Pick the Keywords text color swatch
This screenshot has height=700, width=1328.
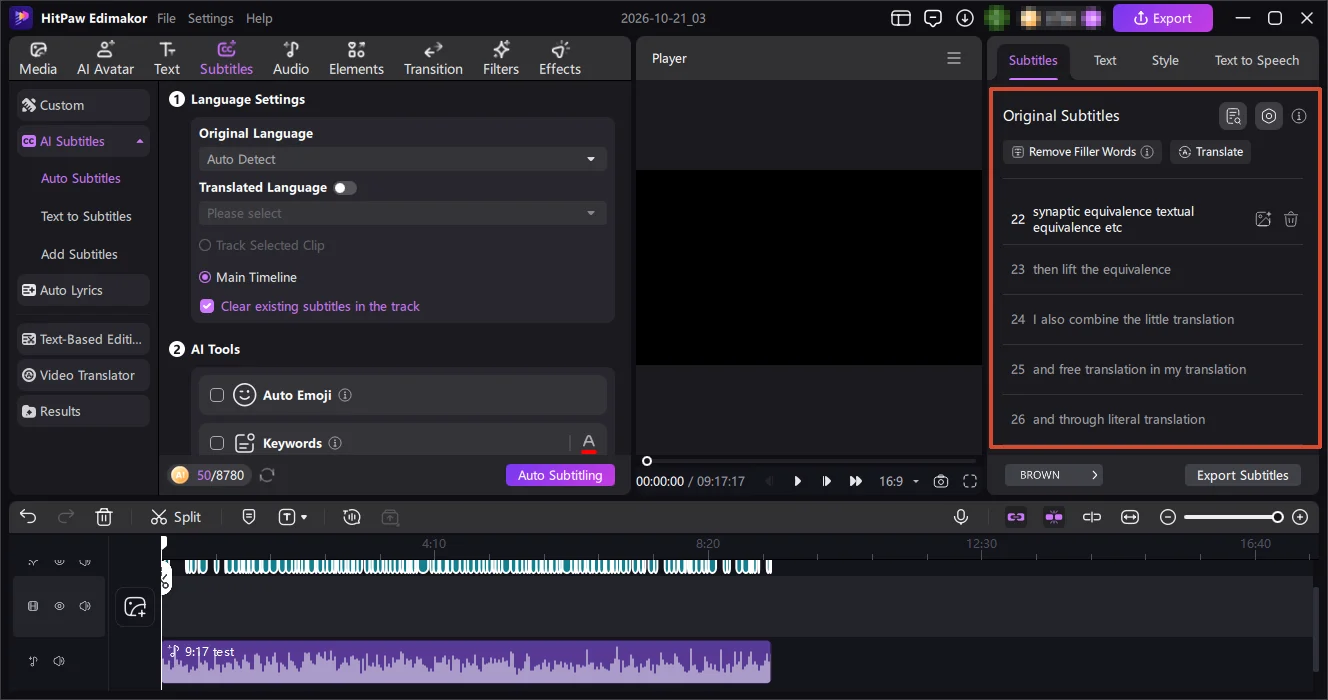(x=588, y=443)
